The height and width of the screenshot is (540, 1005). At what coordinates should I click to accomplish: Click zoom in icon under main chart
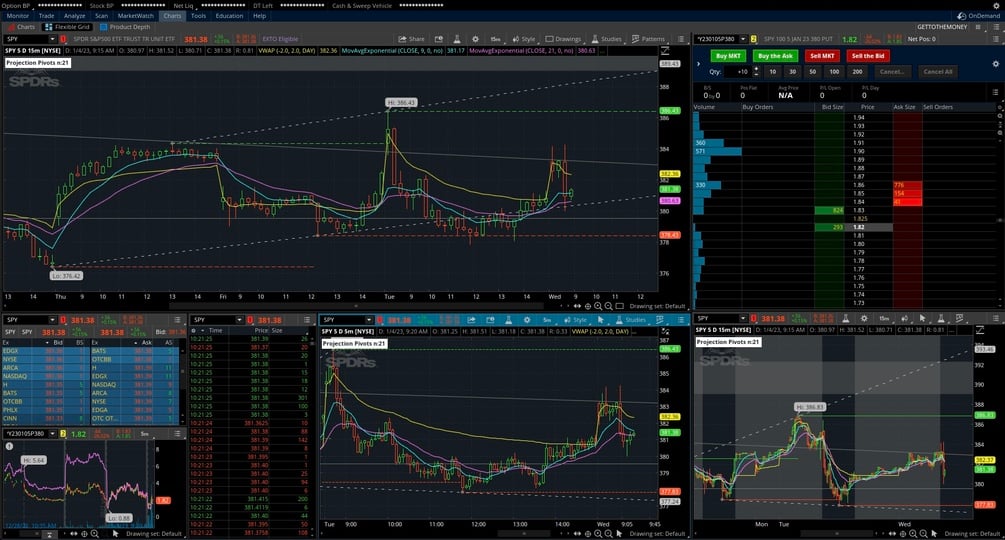[x=598, y=306]
